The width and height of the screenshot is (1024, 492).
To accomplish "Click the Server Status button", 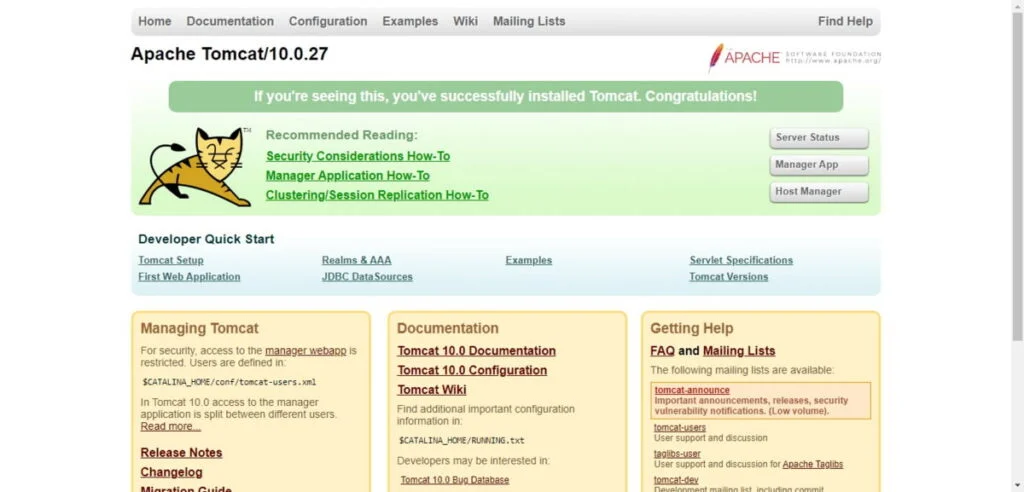I will [x=819, y=138].
